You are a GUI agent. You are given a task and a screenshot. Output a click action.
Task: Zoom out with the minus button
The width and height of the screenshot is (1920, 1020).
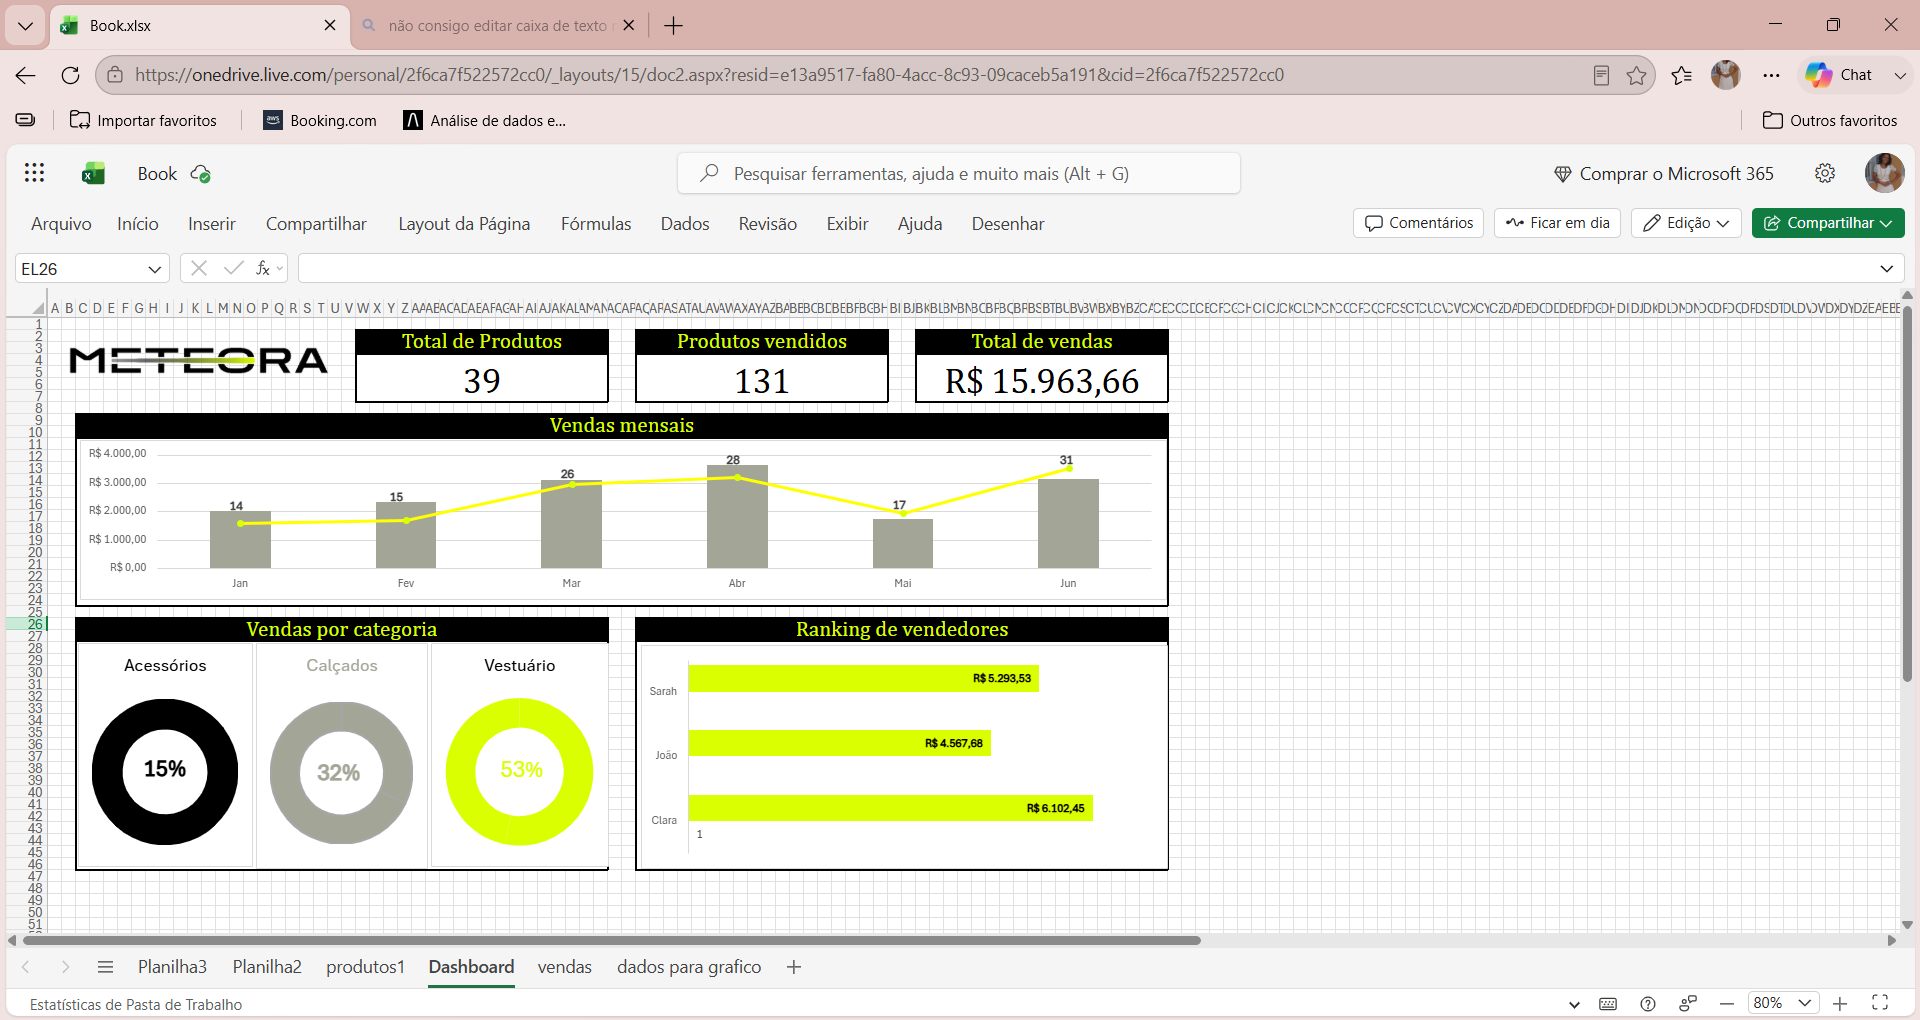click(x=1727, y=1003)
